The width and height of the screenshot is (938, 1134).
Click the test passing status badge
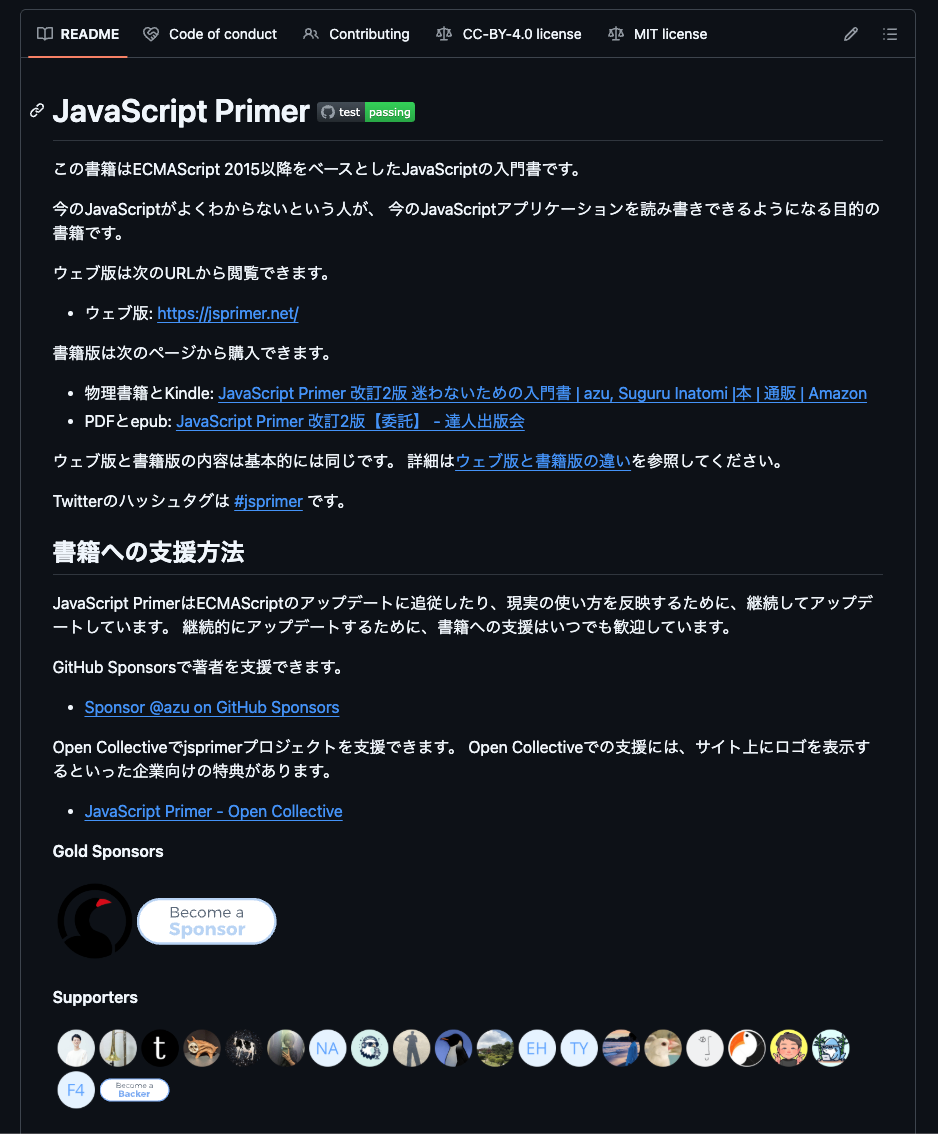(366, 112)
